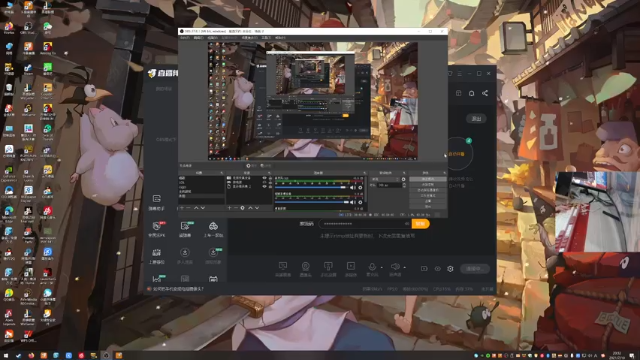Click the microphone icon in streaming app toolbar

[x=372, y=267]
